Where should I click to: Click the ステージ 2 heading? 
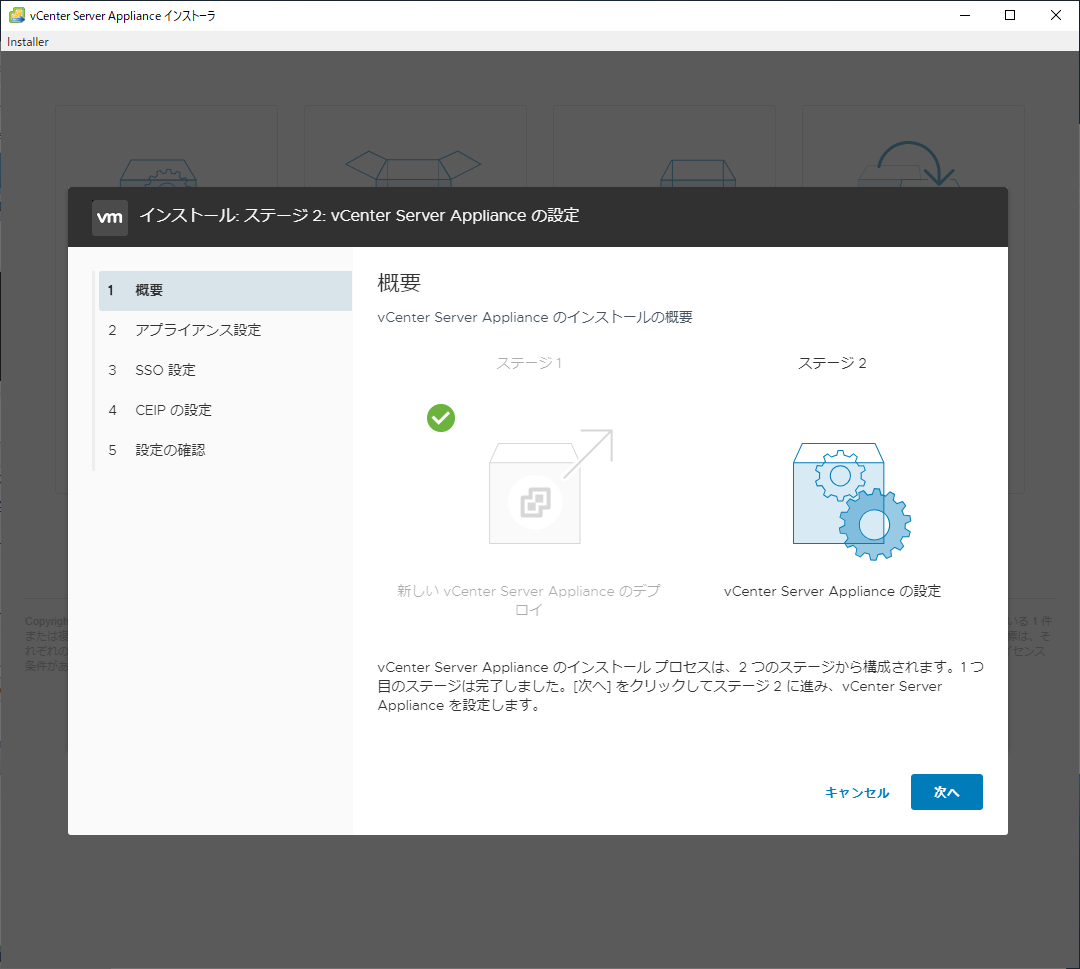click(832, 363)
